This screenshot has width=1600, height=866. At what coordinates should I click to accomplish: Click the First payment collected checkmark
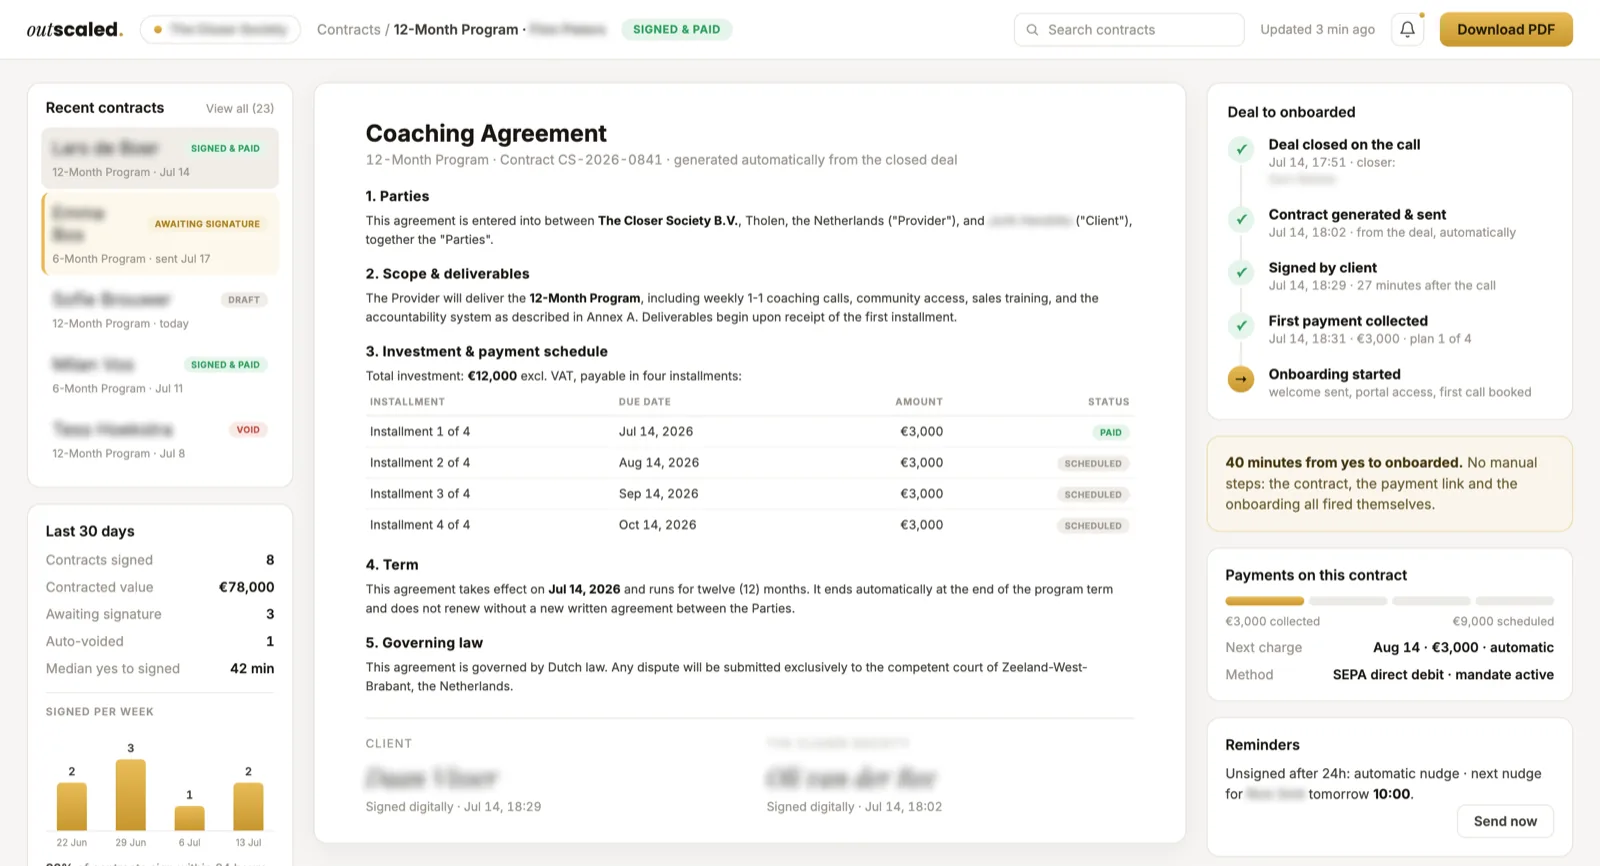click(x=1241, y=325)
